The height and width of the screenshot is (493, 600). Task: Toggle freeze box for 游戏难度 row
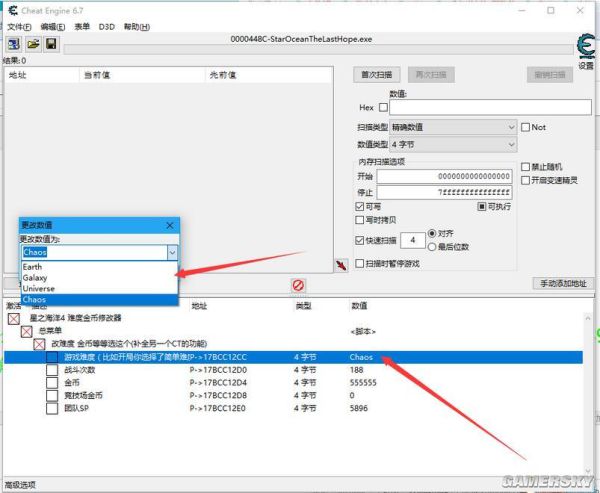pyautogui.click(x=52, y=357)
